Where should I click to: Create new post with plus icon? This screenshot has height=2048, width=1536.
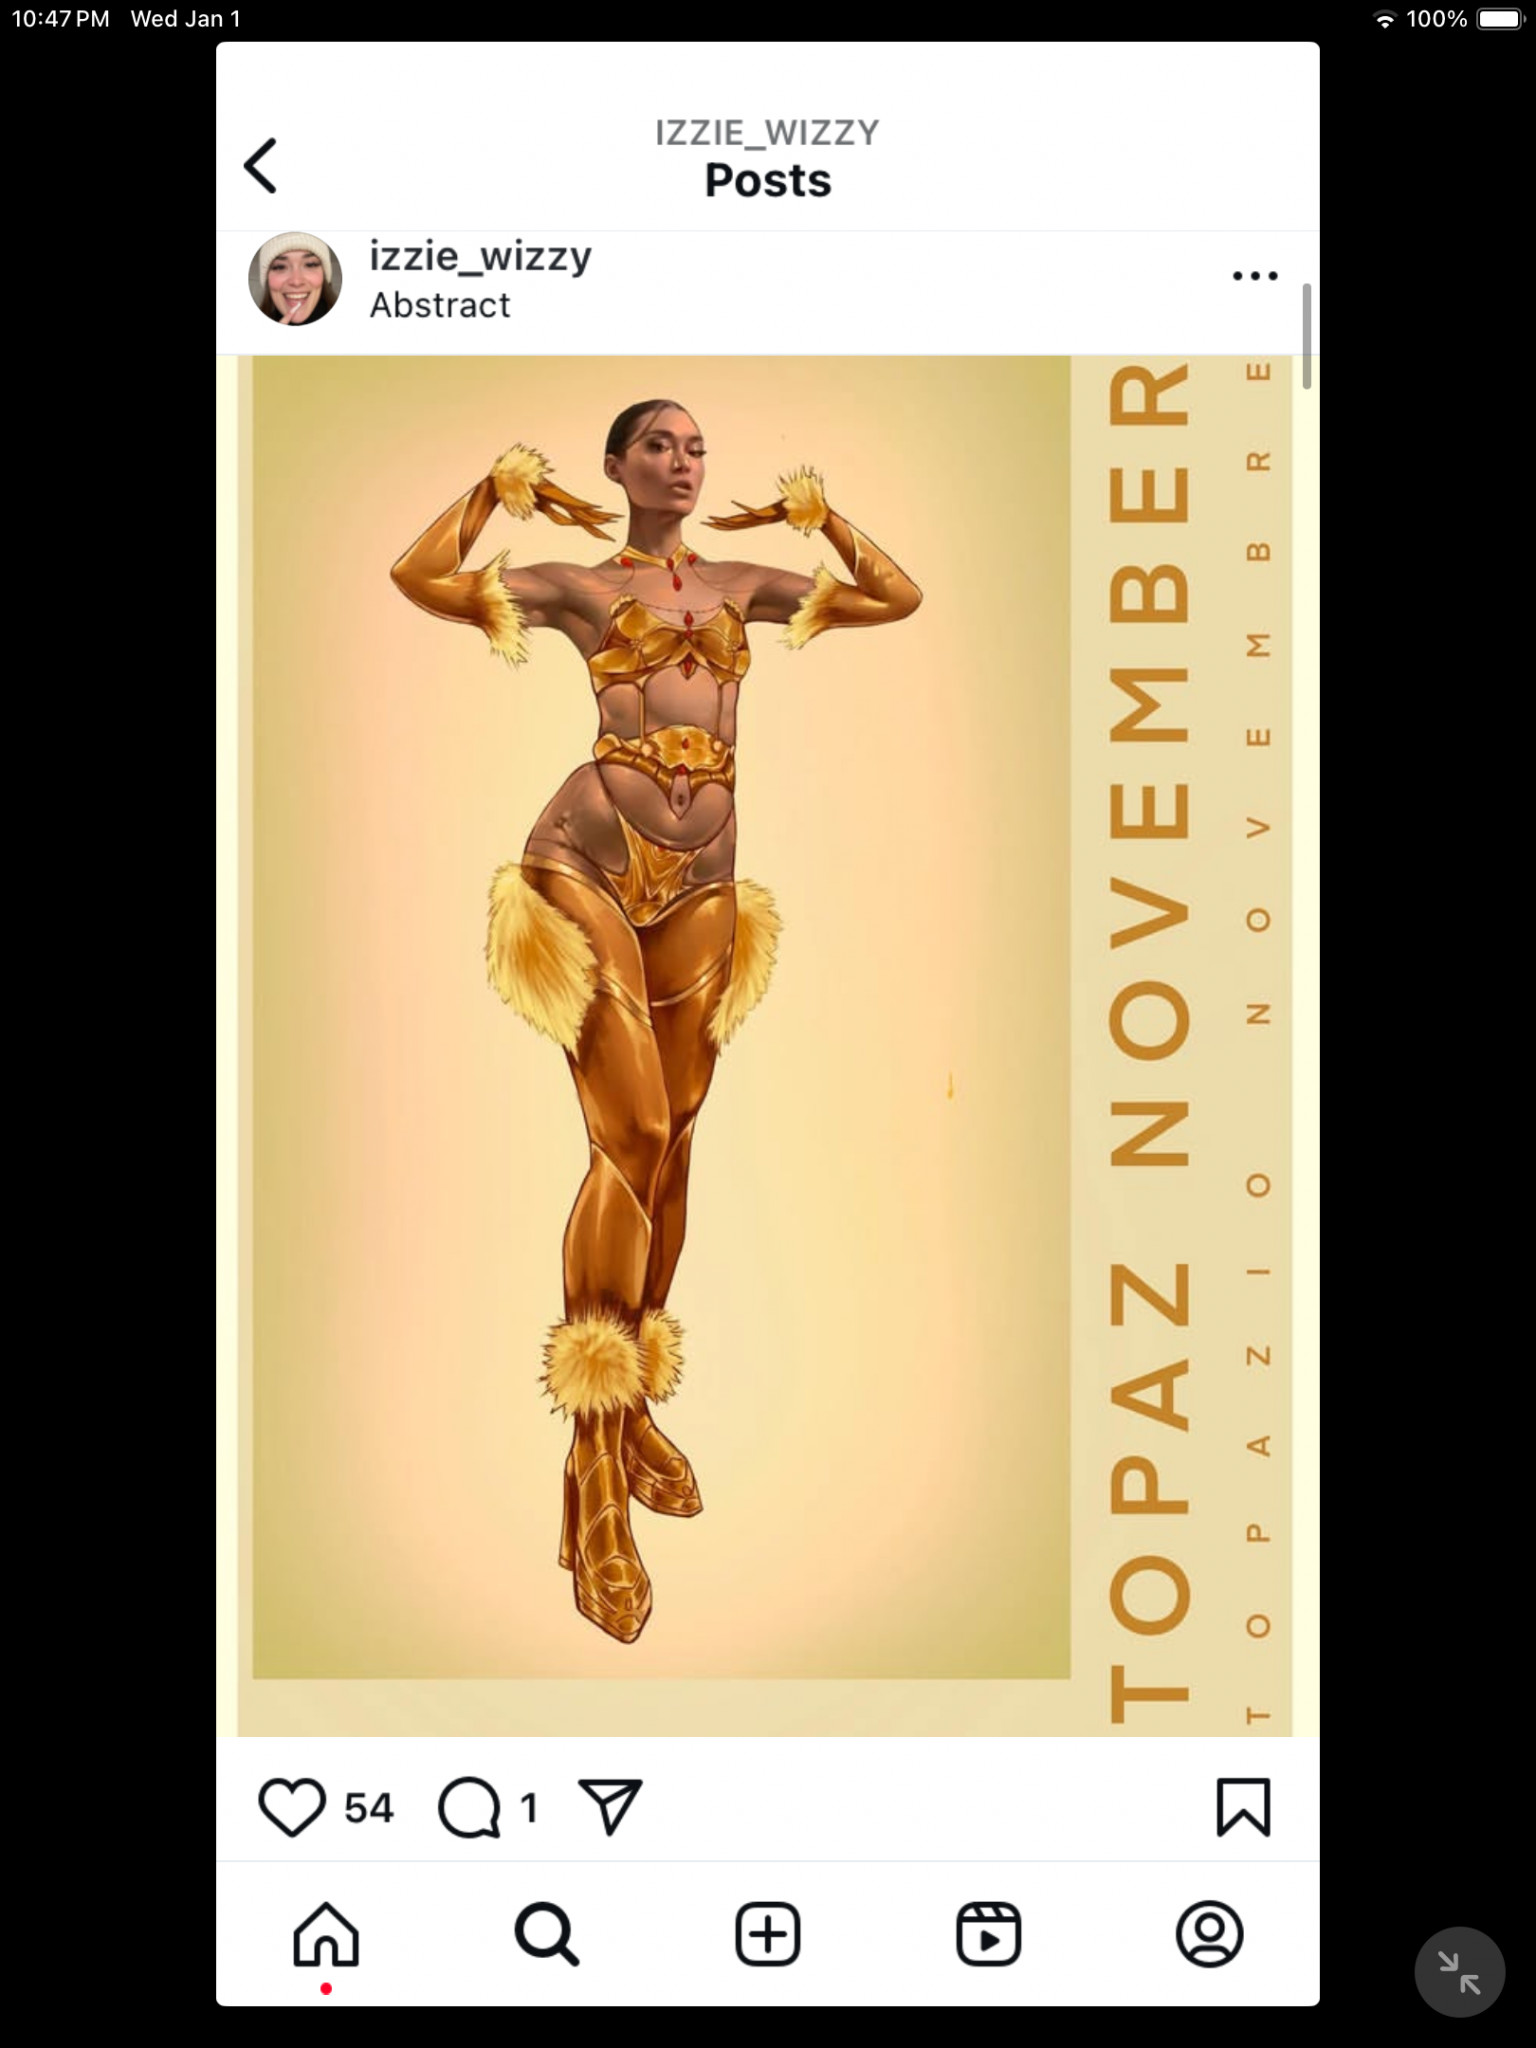point(768,1934)
